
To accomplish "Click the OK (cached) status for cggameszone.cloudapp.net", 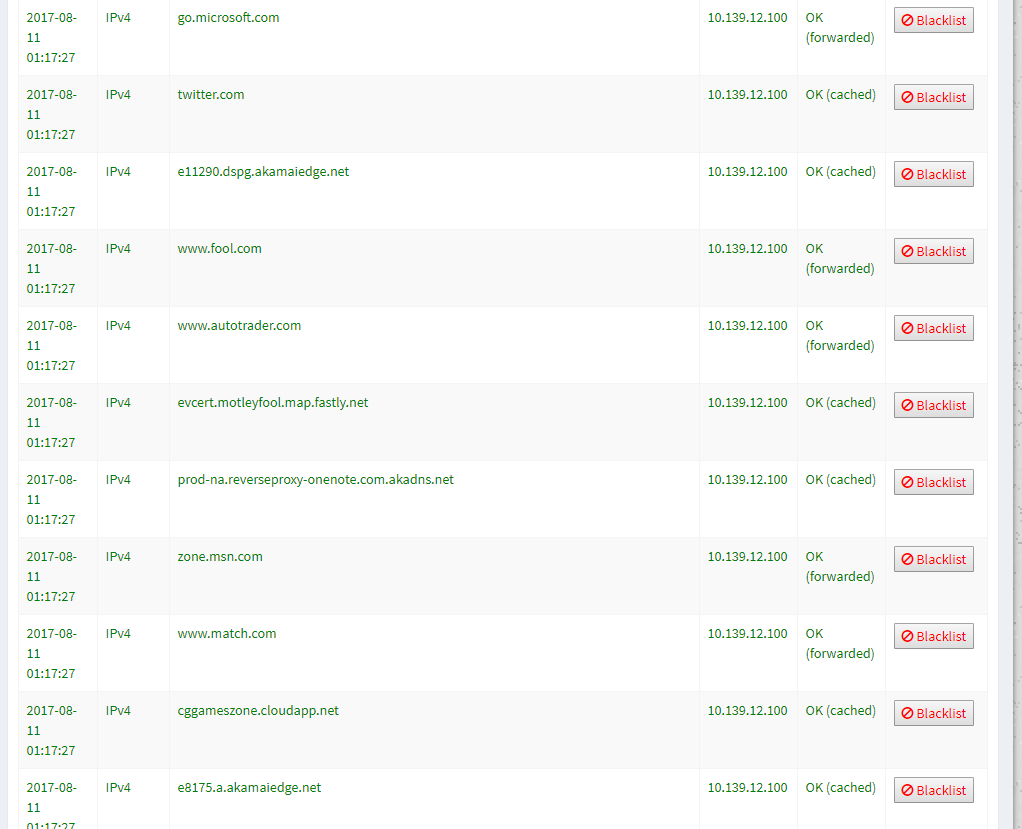I will point(840,711).
